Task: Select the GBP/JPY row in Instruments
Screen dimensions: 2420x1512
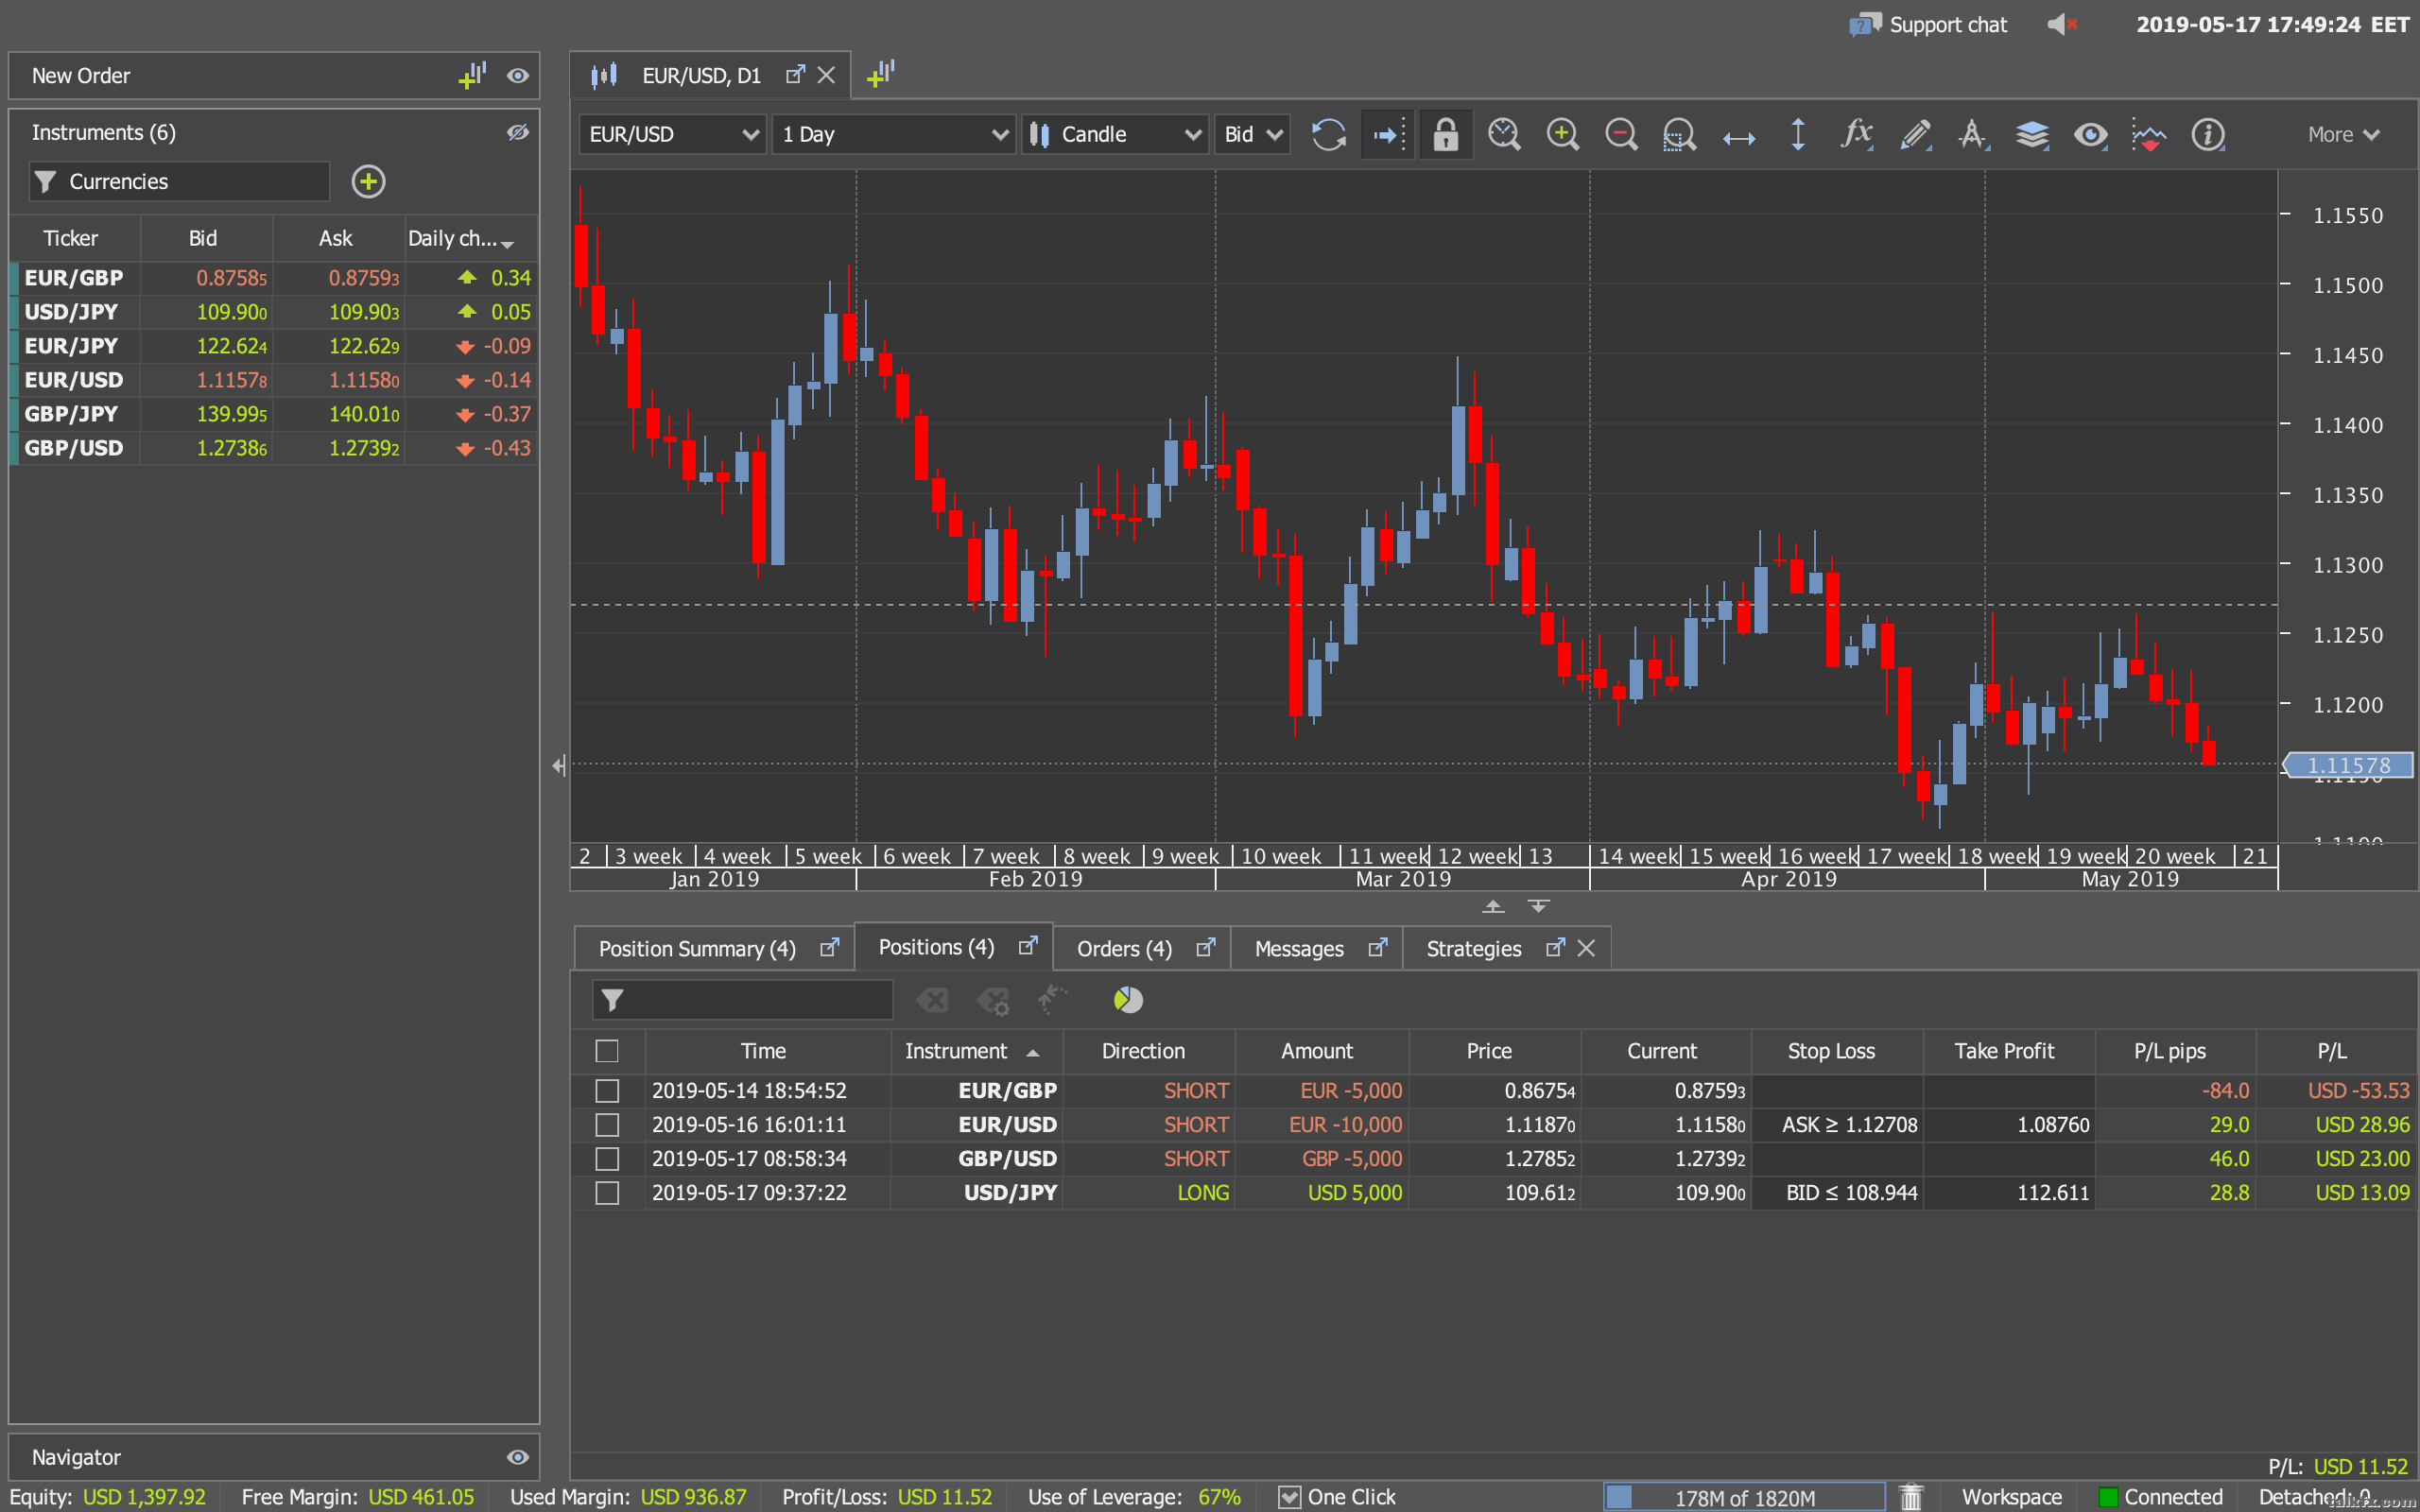Action: (x=273, y=413)
